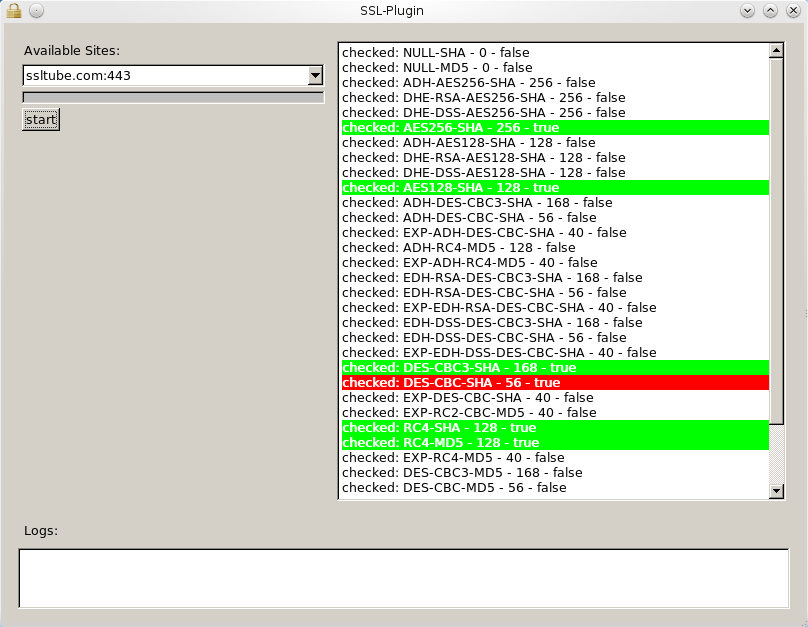Minimize the SSL-Plugin window
Screen dimensions: 808x627
tap(748, 10)
